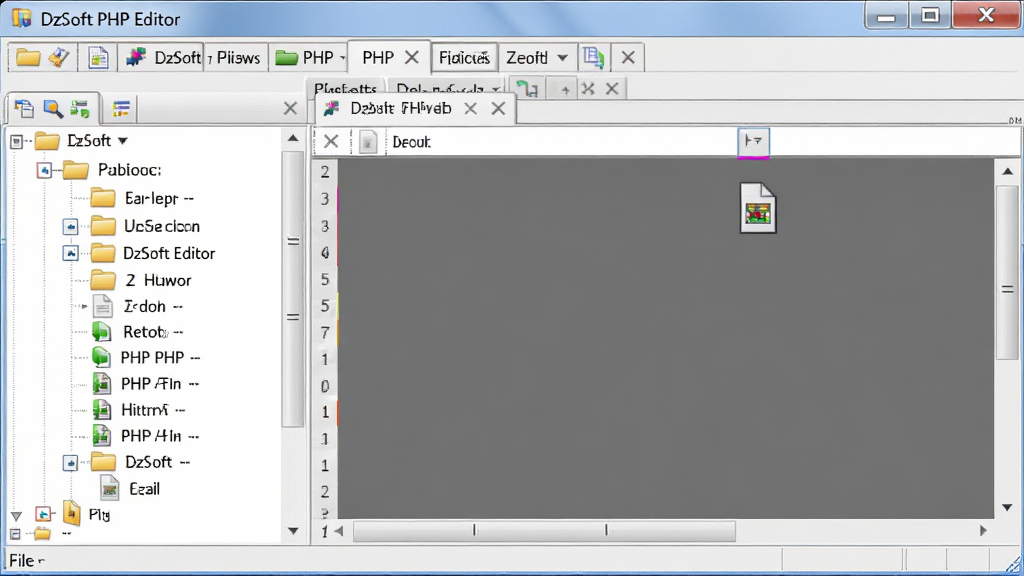This screenshot has width=1024, height=576.
Task: Click the yellow open-folder toolbar icon
Action: click(28, 57)
